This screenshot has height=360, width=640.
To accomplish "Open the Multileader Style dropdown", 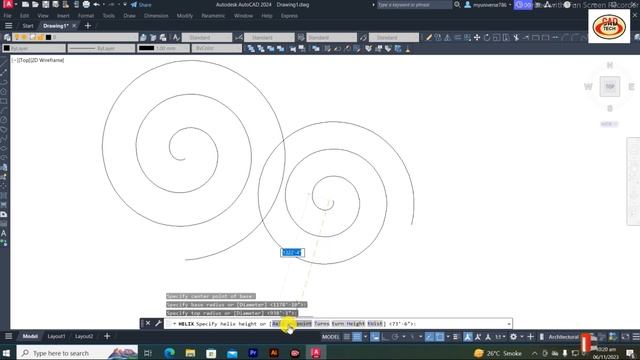I will tap(394, 37).
